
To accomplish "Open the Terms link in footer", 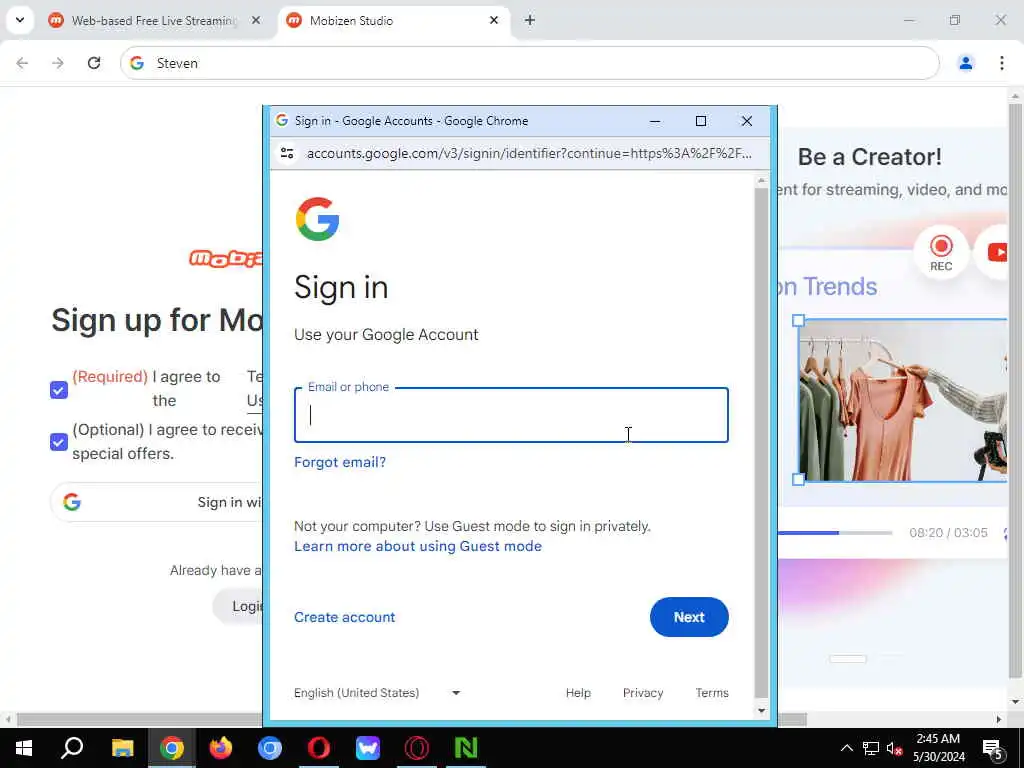I will (x=712, y=693).
